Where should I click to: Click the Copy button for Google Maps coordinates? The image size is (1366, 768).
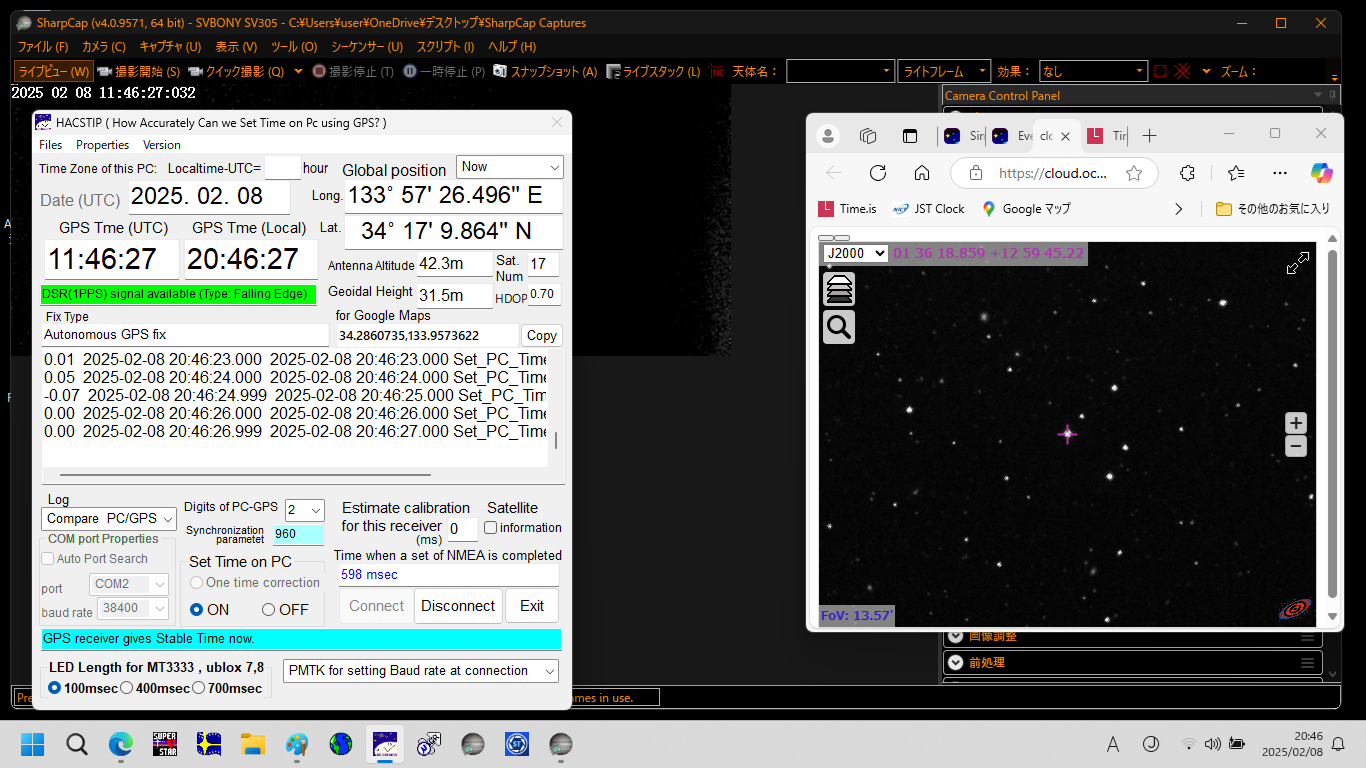541,336
